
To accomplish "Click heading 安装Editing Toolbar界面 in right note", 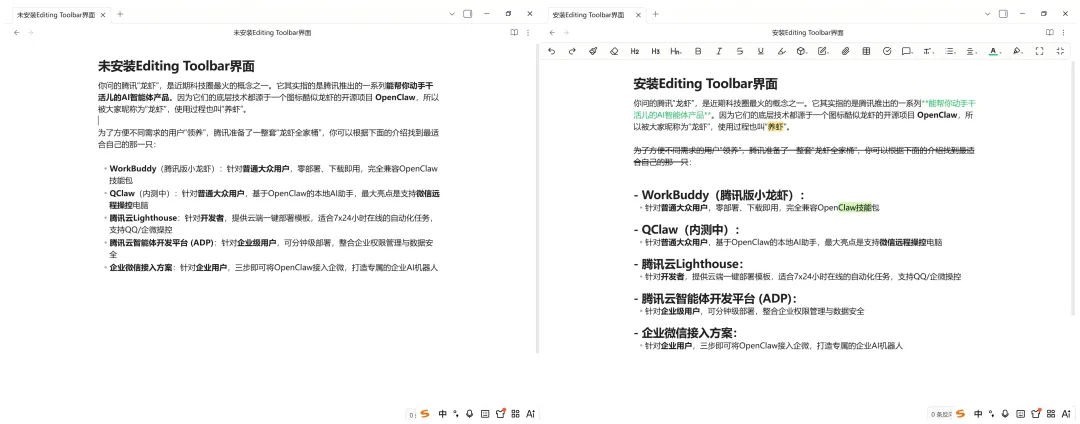I will coord(705,84).
